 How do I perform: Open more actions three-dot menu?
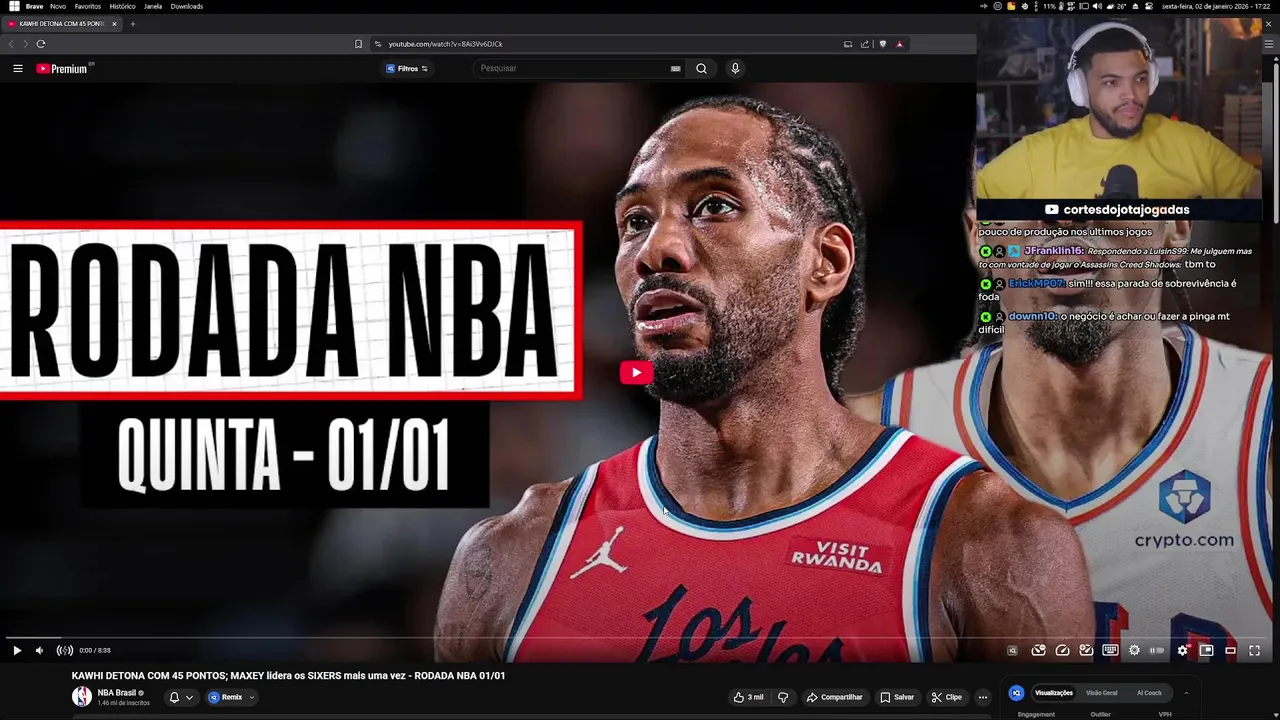[x=983, y=697]
